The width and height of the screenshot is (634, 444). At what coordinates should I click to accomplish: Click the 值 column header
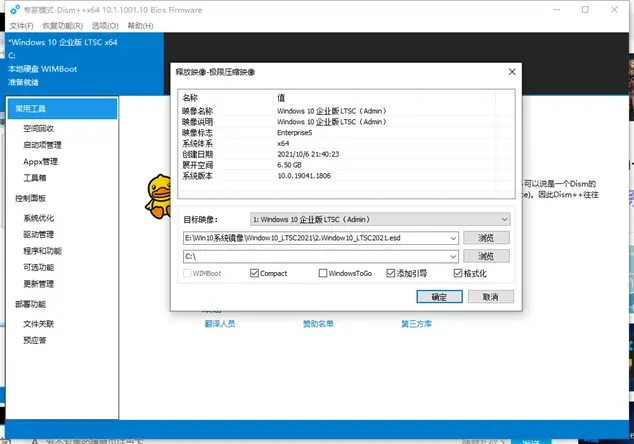384,98
